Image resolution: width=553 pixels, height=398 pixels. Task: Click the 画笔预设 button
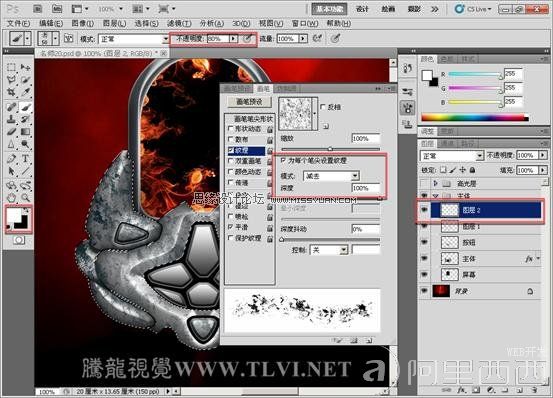(249, 102)
